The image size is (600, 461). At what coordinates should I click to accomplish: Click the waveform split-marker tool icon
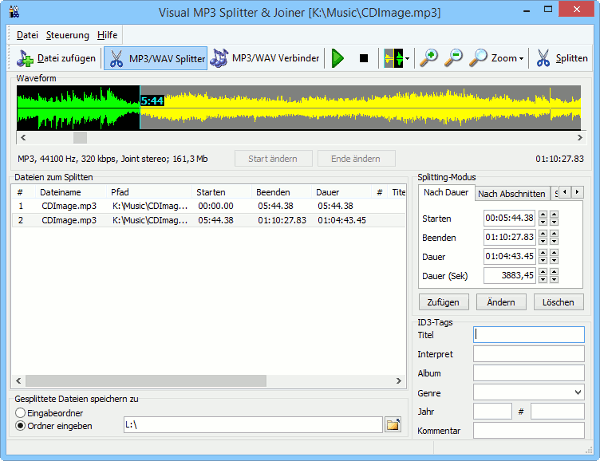click(393, 58)
